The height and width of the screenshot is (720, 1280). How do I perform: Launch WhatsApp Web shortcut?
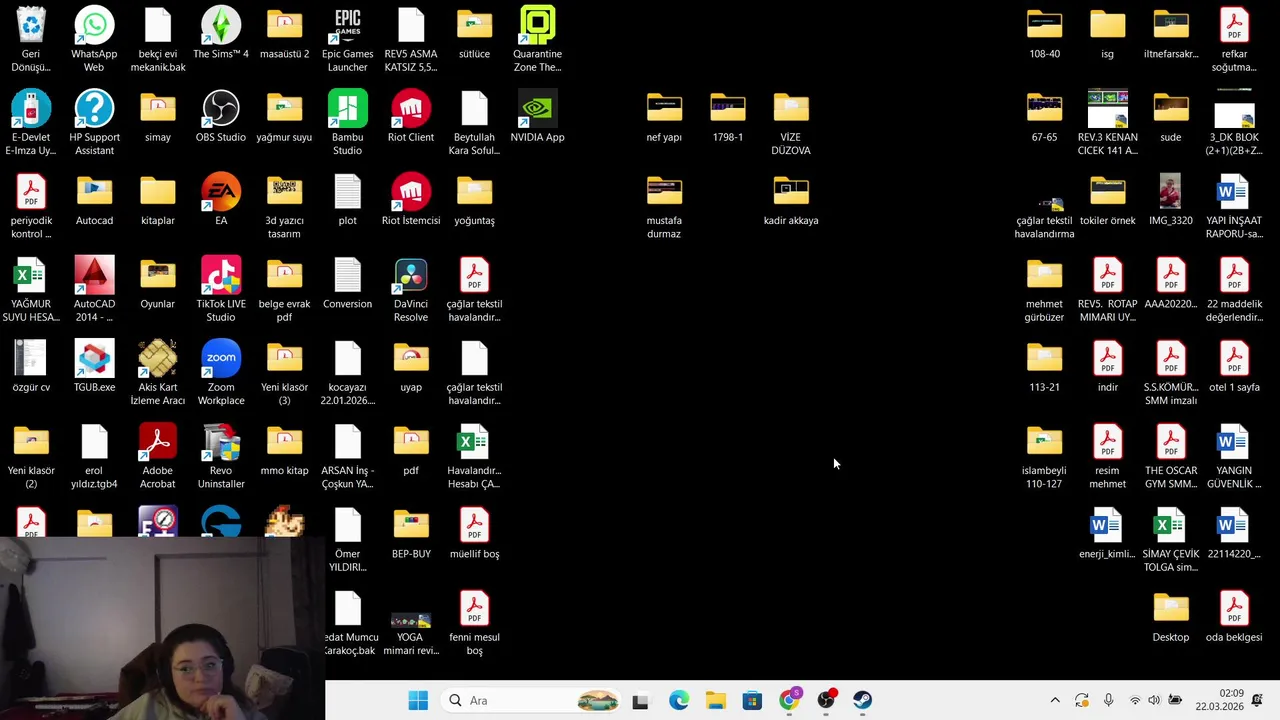pos(94,25)
